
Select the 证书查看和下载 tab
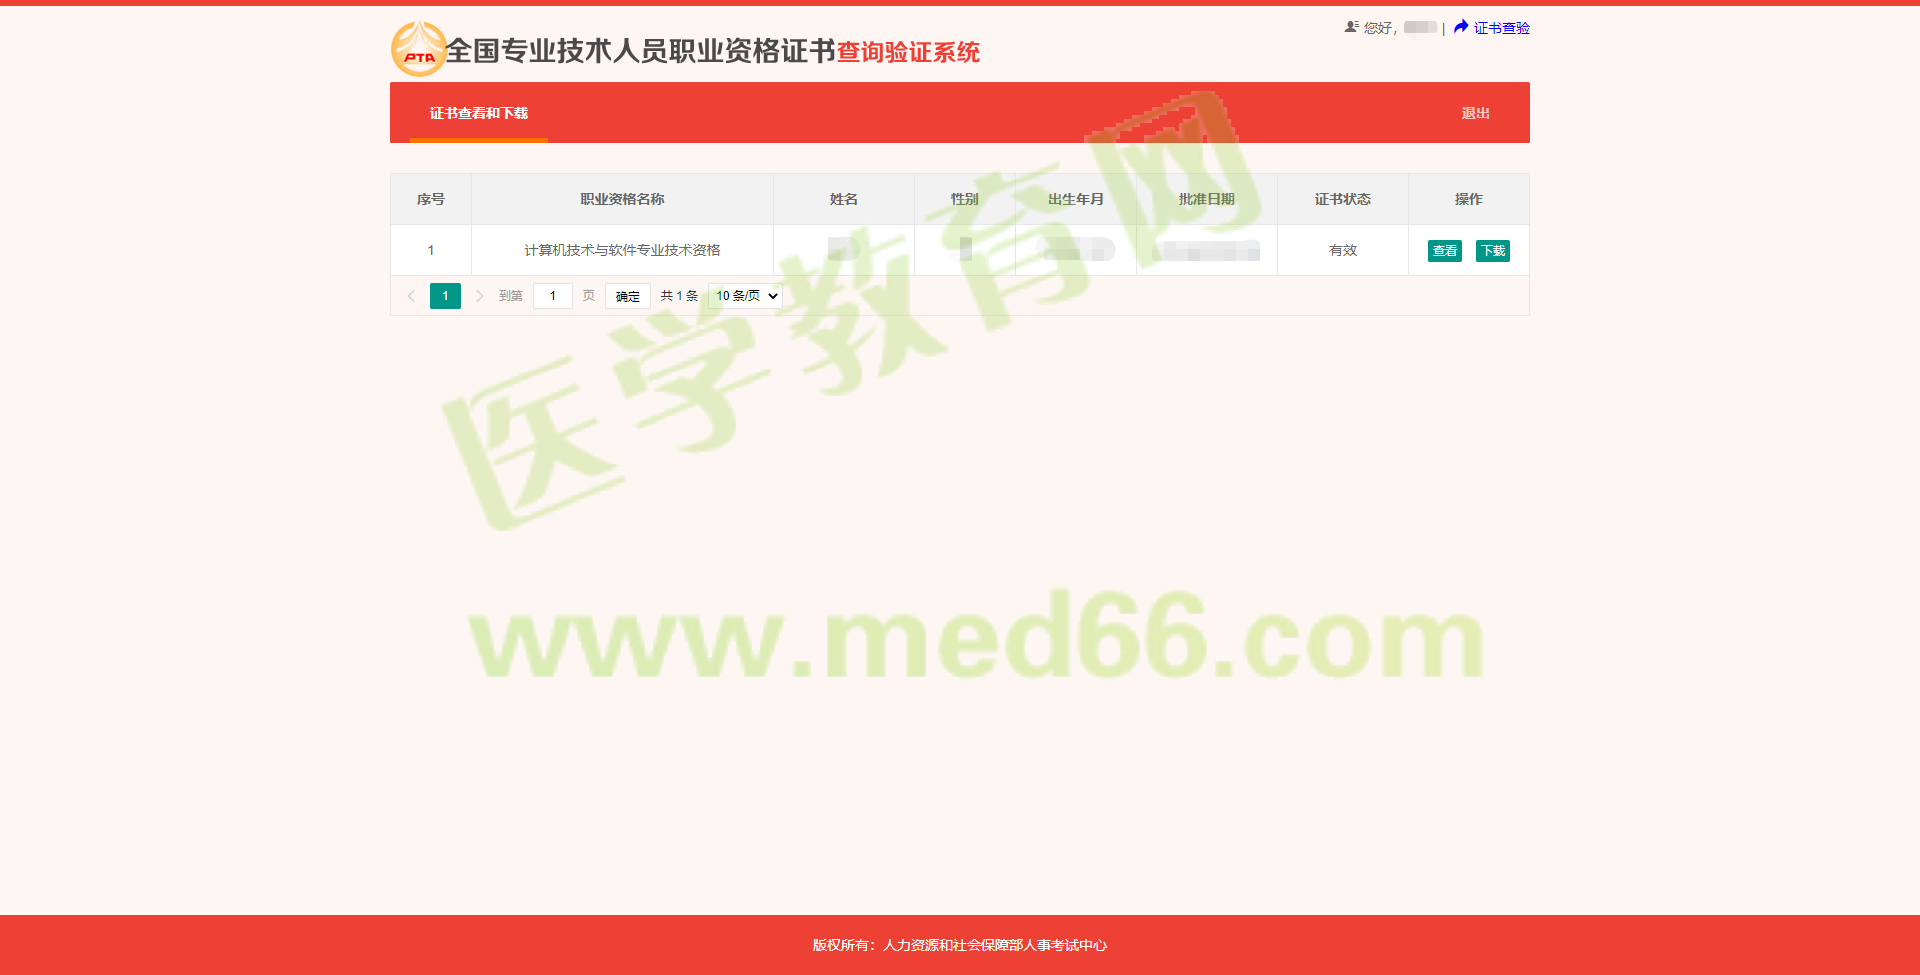[x=478, y=113]
